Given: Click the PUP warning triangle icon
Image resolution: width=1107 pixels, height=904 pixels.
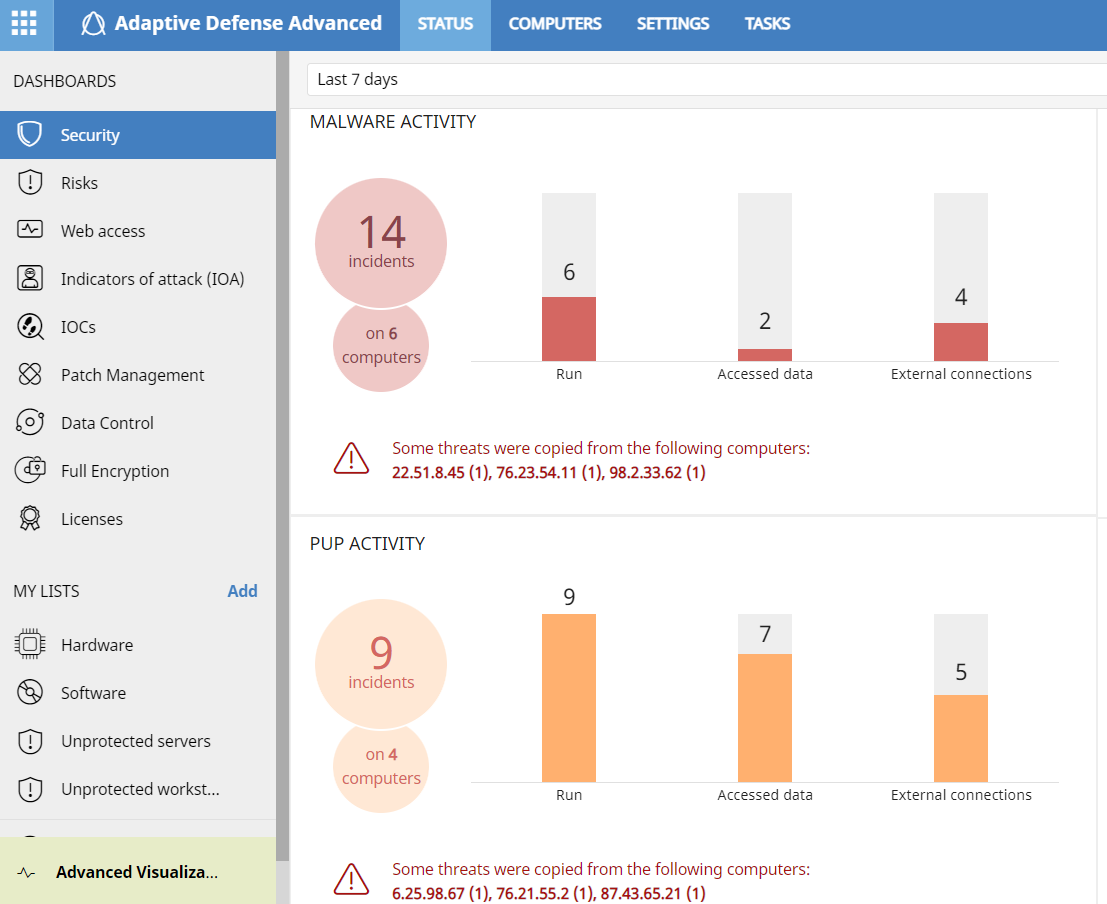Looking at the screenshot, I should pos(351,880).
